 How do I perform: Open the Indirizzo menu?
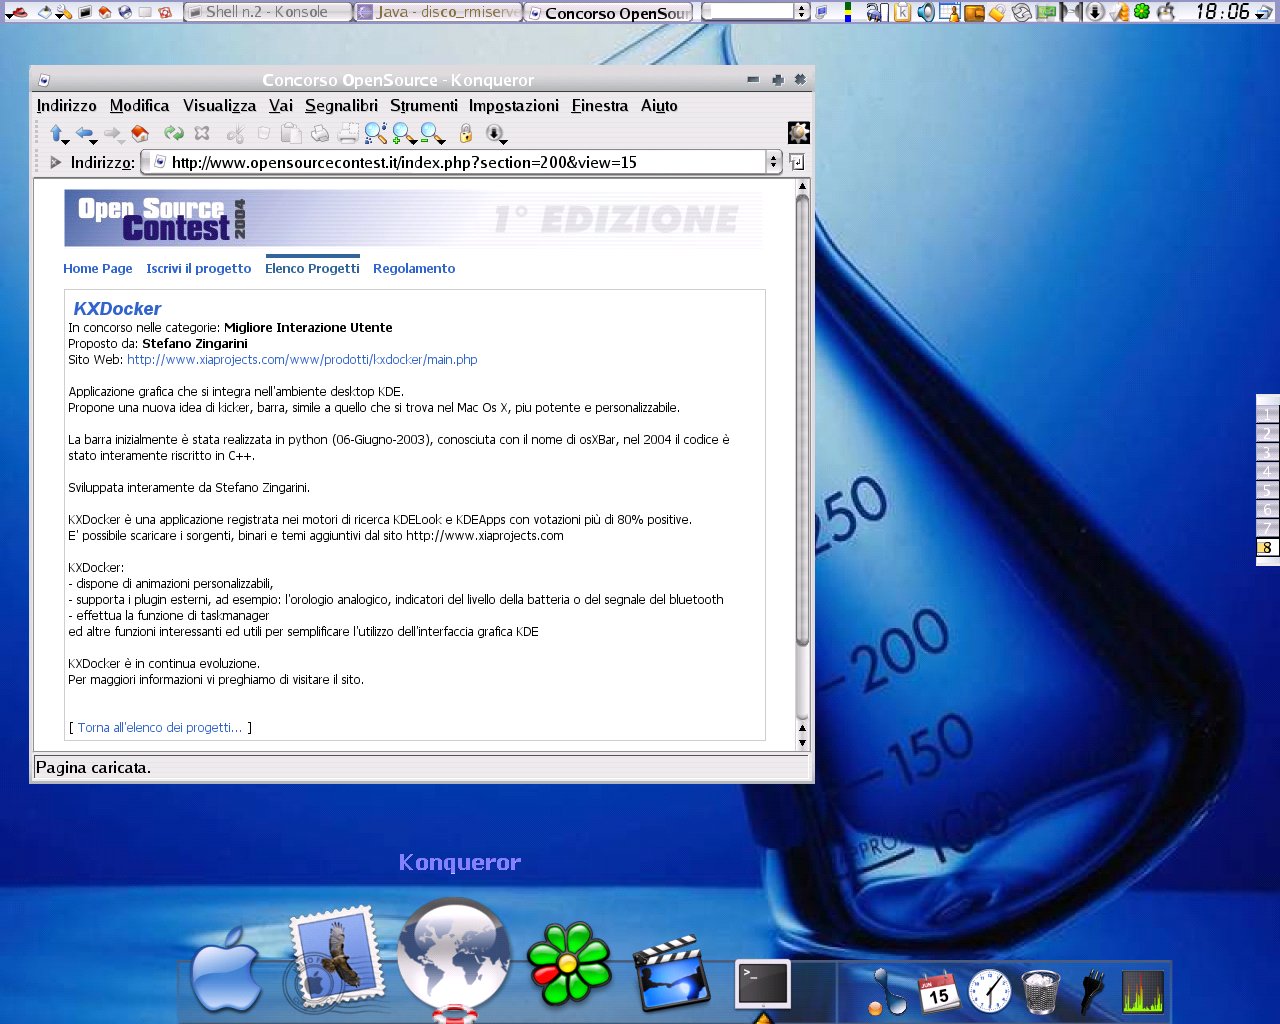[x=67, y=105]
